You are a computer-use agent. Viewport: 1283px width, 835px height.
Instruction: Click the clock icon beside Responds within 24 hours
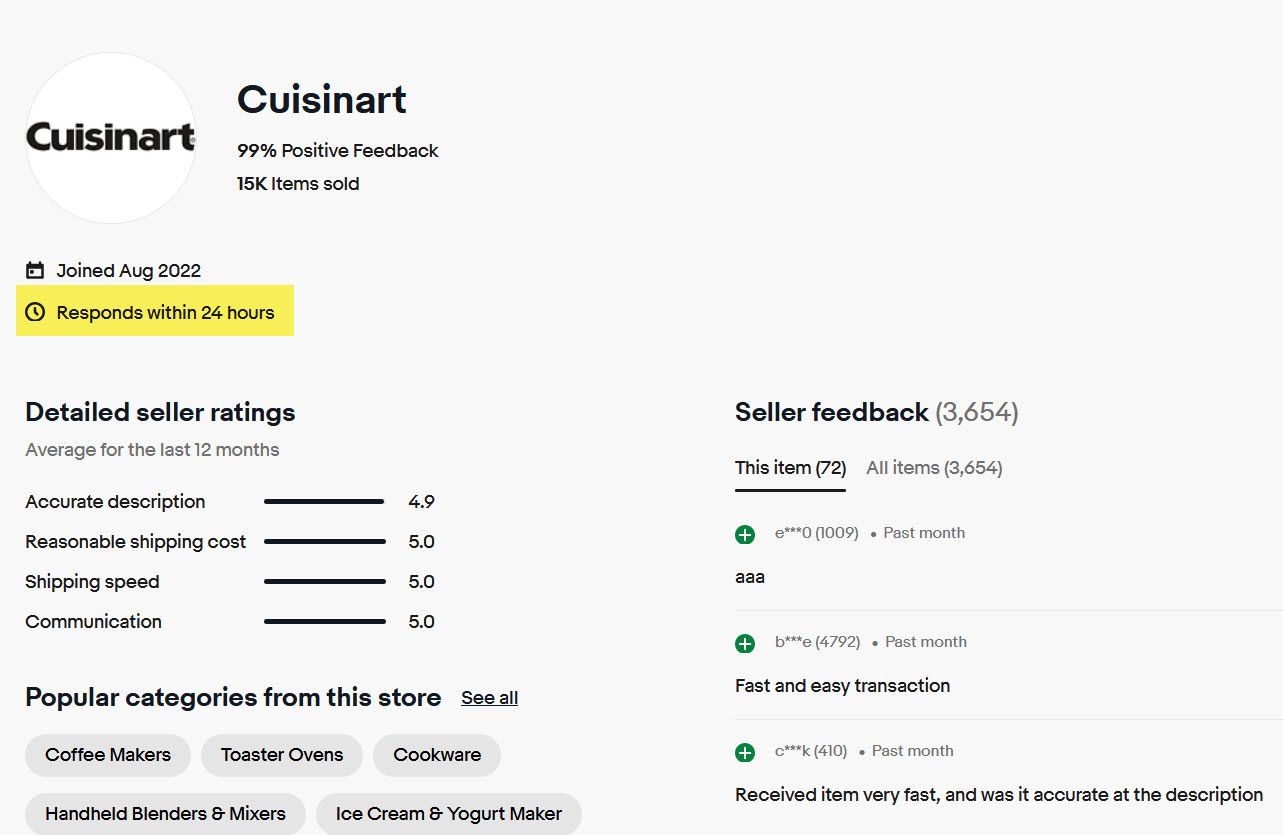click(35, 312)
